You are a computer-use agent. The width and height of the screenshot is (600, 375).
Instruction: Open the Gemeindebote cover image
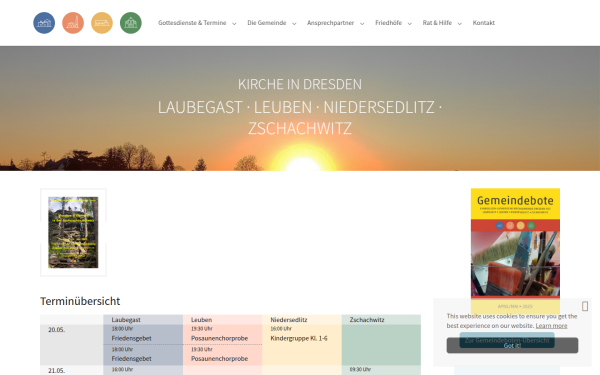515,251
